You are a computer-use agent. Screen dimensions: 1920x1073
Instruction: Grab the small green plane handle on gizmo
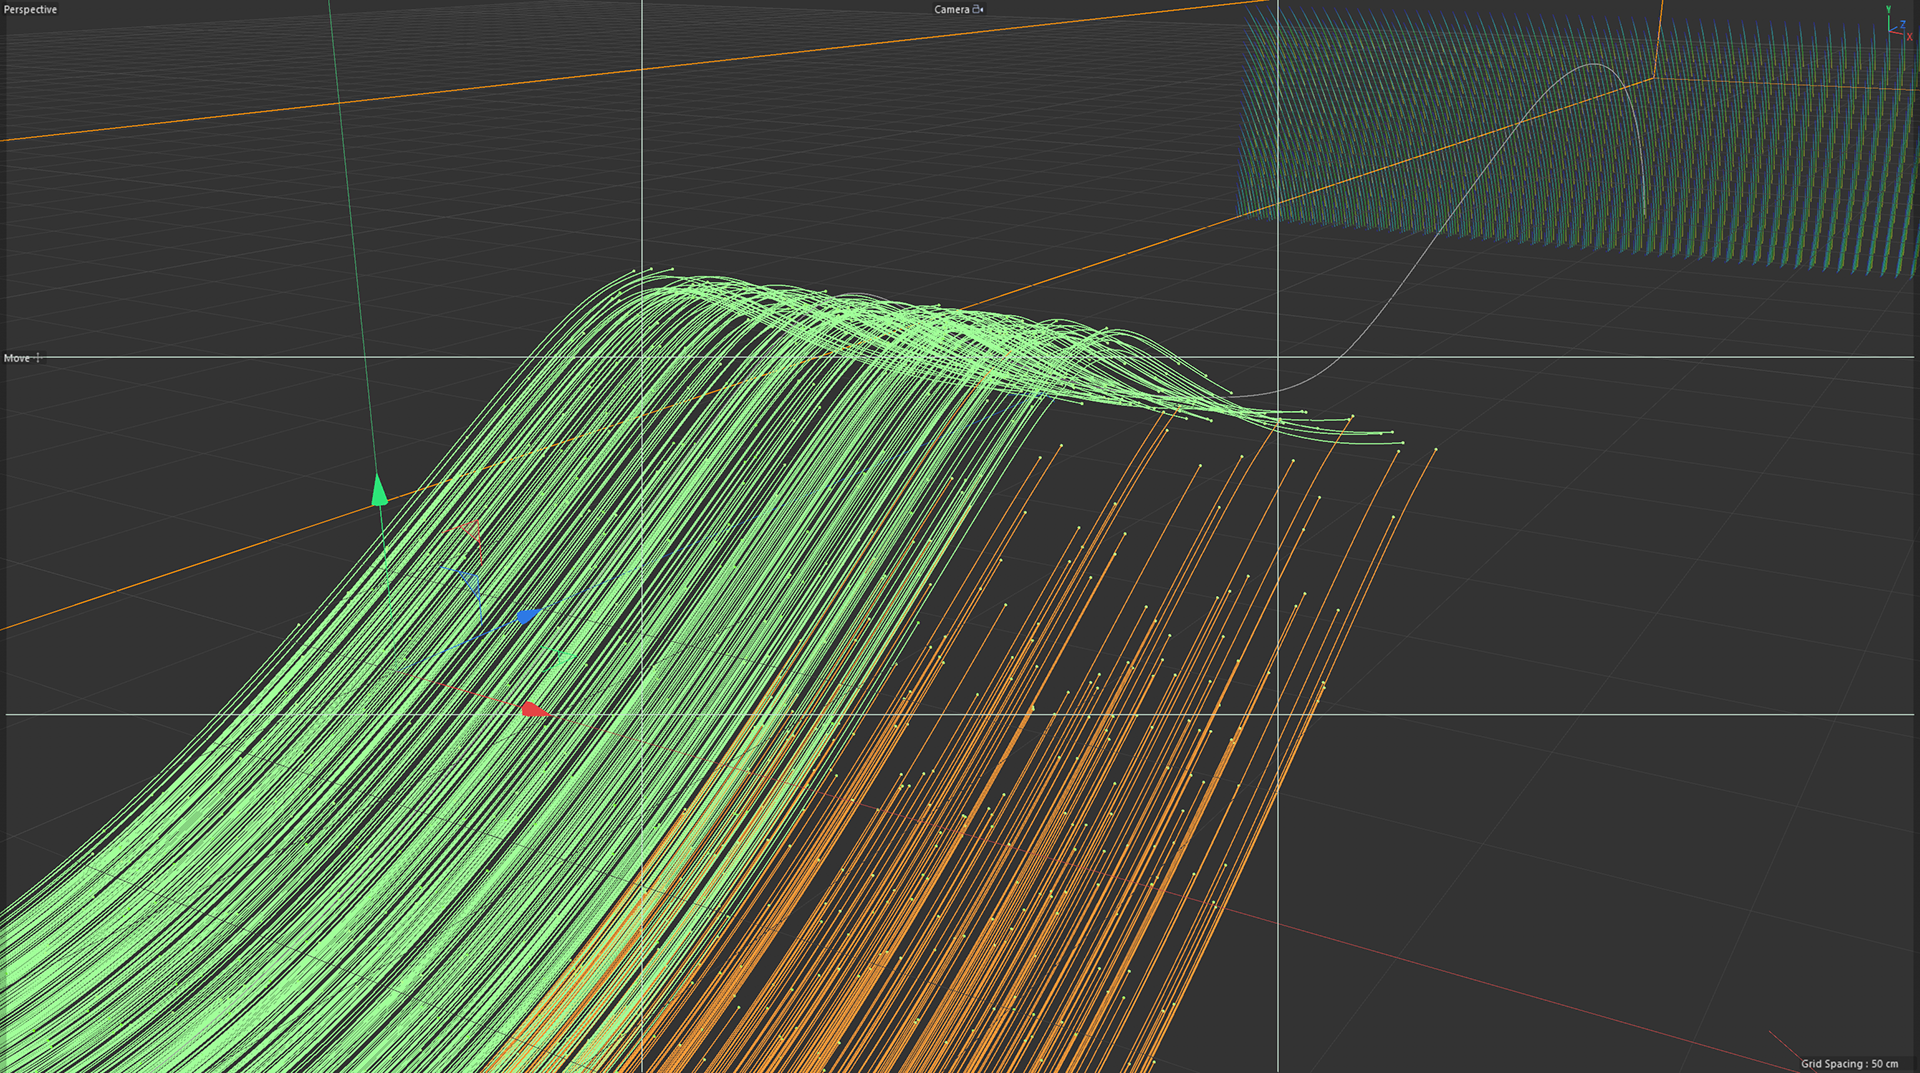pos(566,655)
